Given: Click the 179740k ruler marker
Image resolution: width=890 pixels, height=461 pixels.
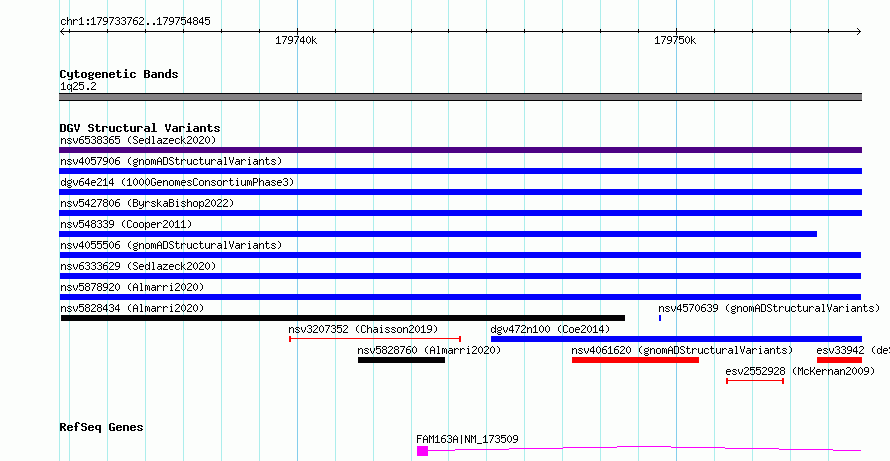Looking at the screenshot, I should tap(296, 40).
